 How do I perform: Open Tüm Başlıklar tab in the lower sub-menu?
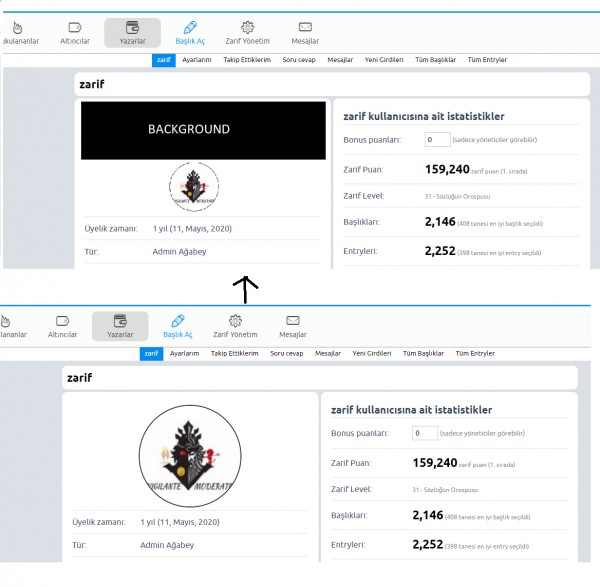423,353
